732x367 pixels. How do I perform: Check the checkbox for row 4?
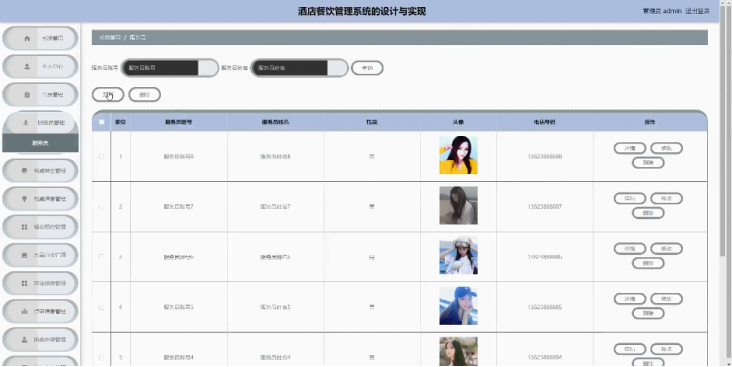101,307
